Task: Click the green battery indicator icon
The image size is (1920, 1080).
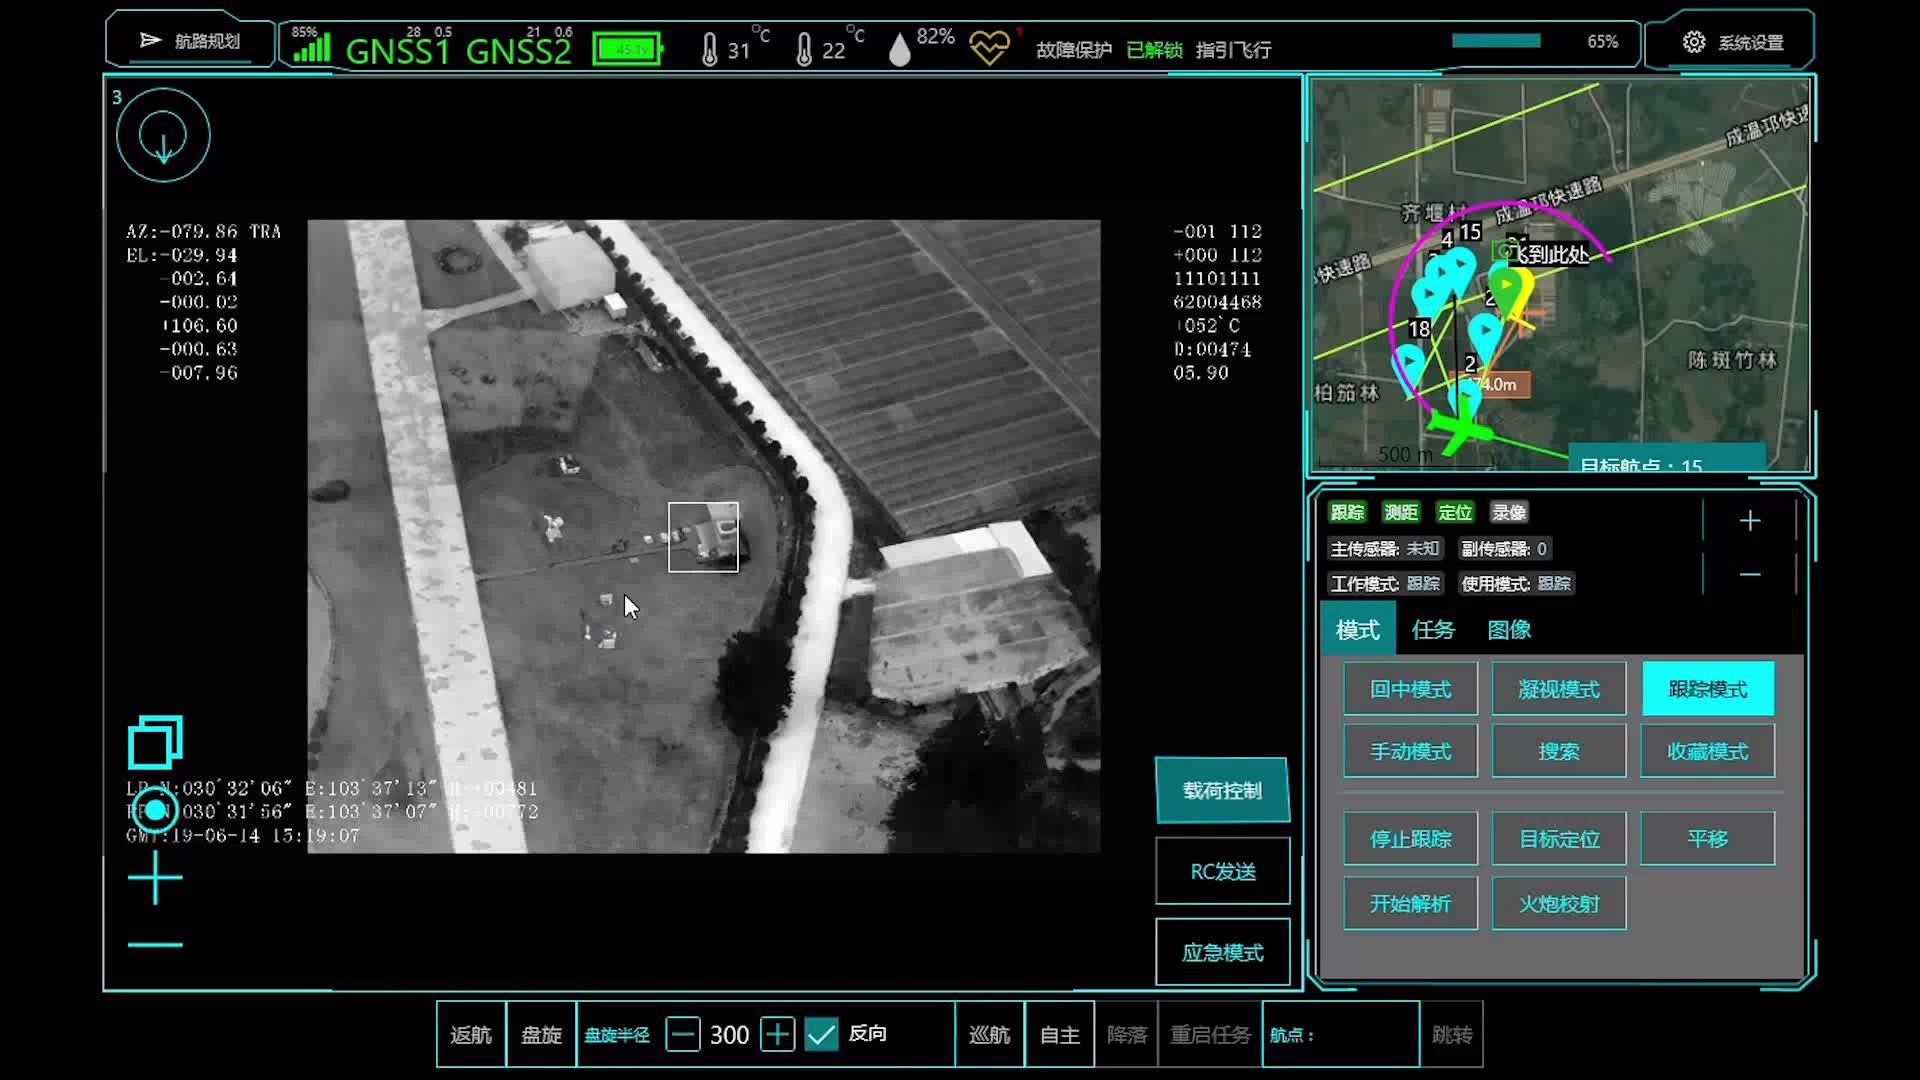Action: (628, 48)
